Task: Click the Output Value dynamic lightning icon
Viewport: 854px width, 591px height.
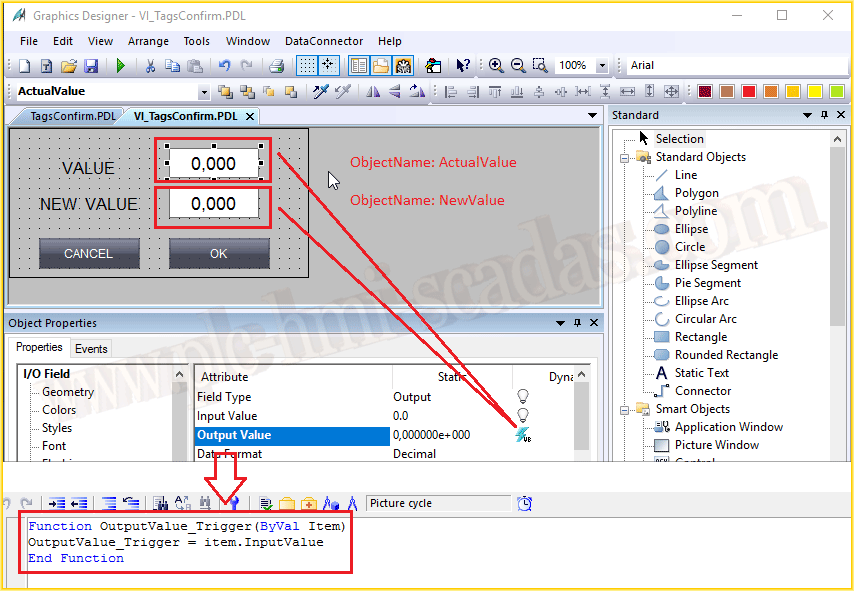Action: 521,435
